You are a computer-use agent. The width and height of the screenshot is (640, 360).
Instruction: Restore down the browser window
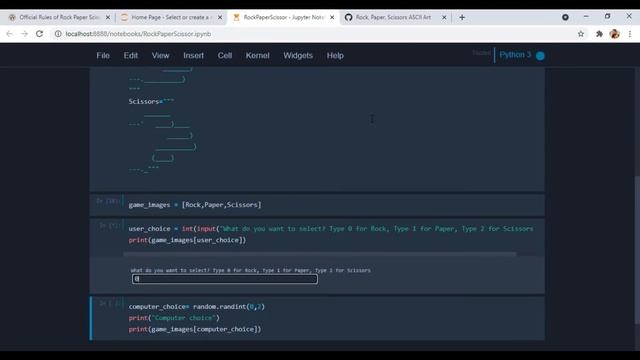click(x=607, y=16)
